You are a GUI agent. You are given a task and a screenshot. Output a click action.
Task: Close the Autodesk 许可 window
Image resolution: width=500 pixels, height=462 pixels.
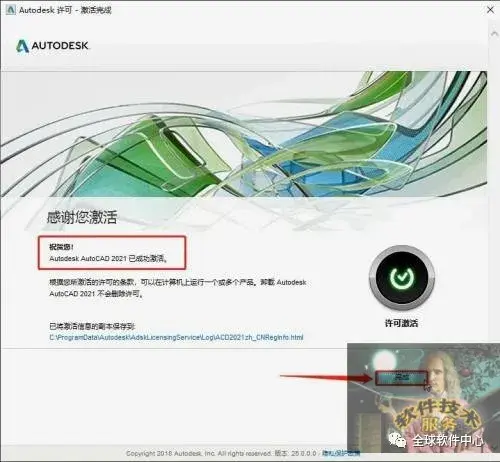tap(490, 10)
